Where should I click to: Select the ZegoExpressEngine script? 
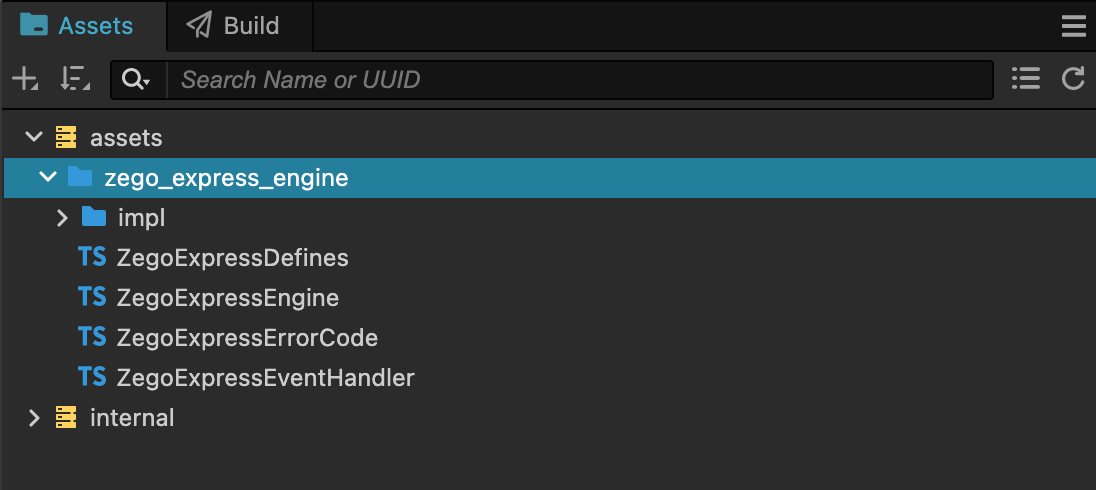click(x=227, y=298)
